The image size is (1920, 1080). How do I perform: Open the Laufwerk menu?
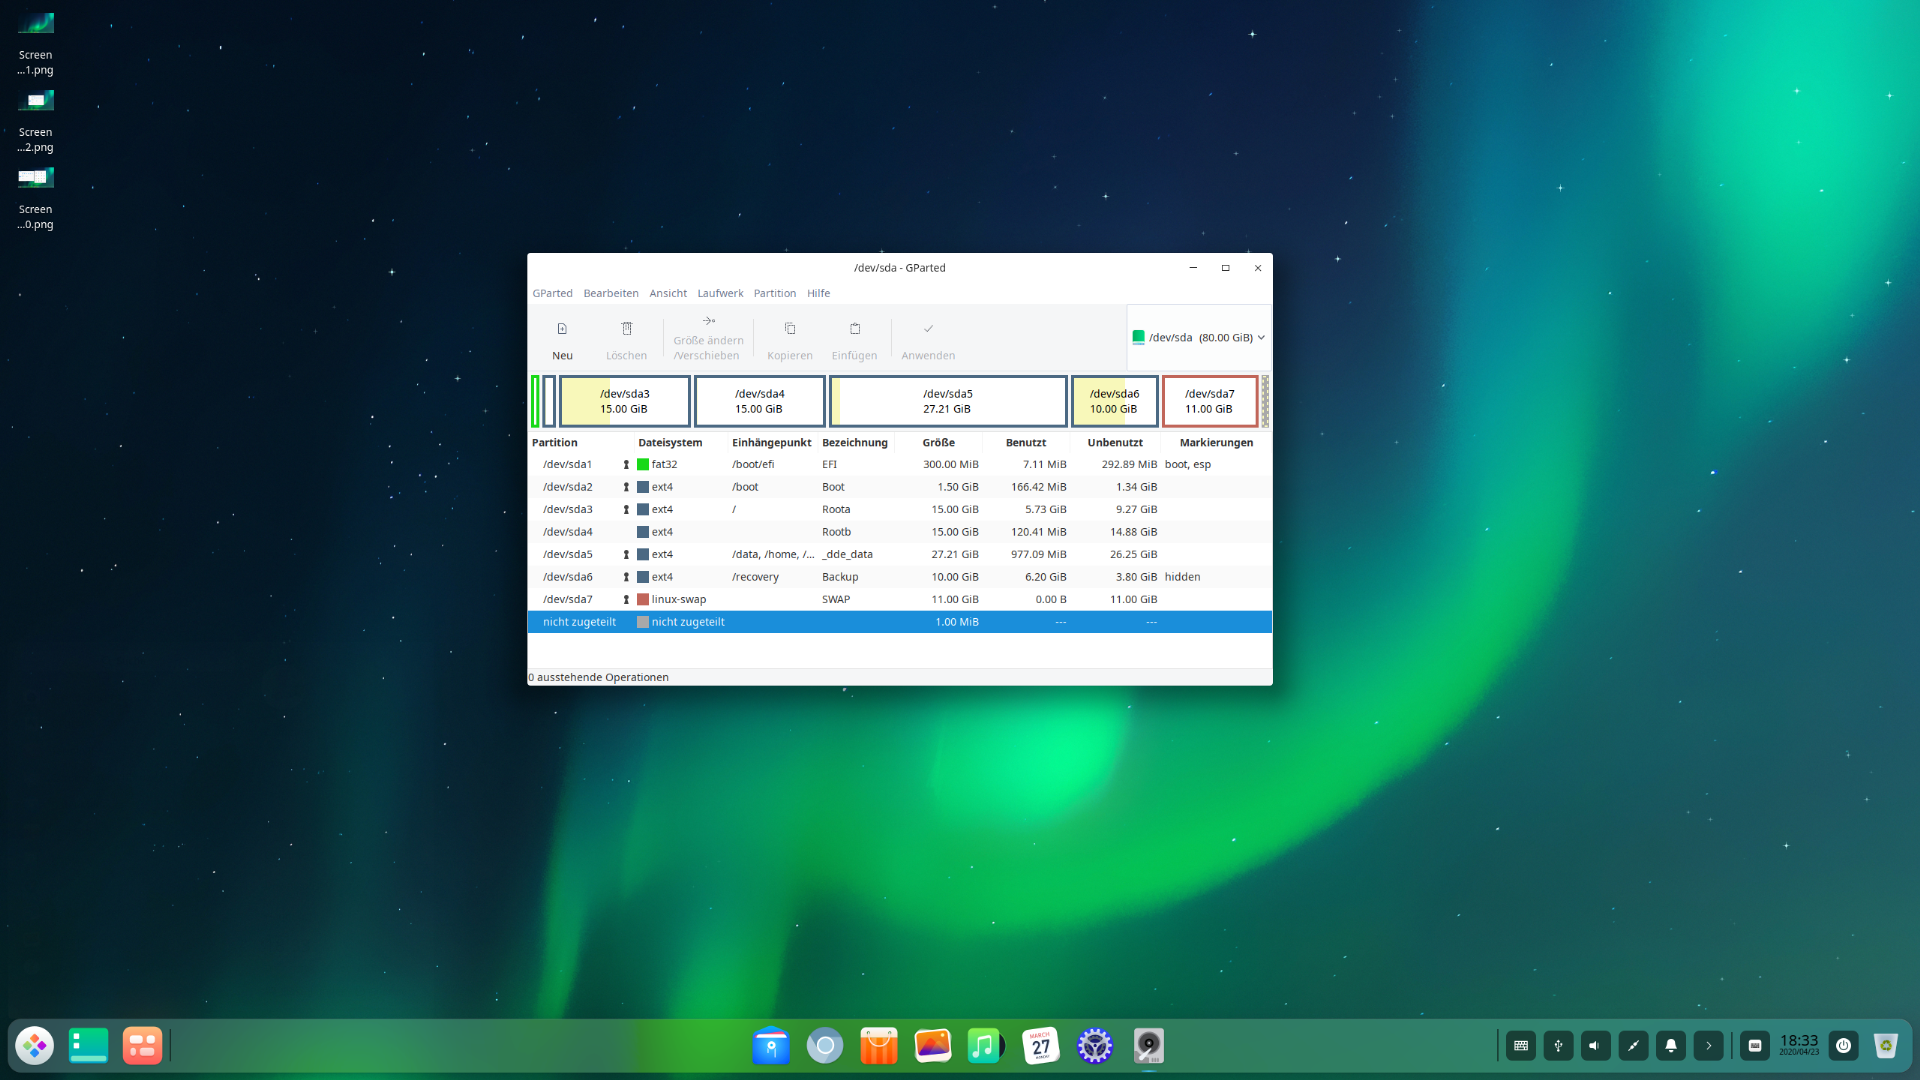(720, 294)
